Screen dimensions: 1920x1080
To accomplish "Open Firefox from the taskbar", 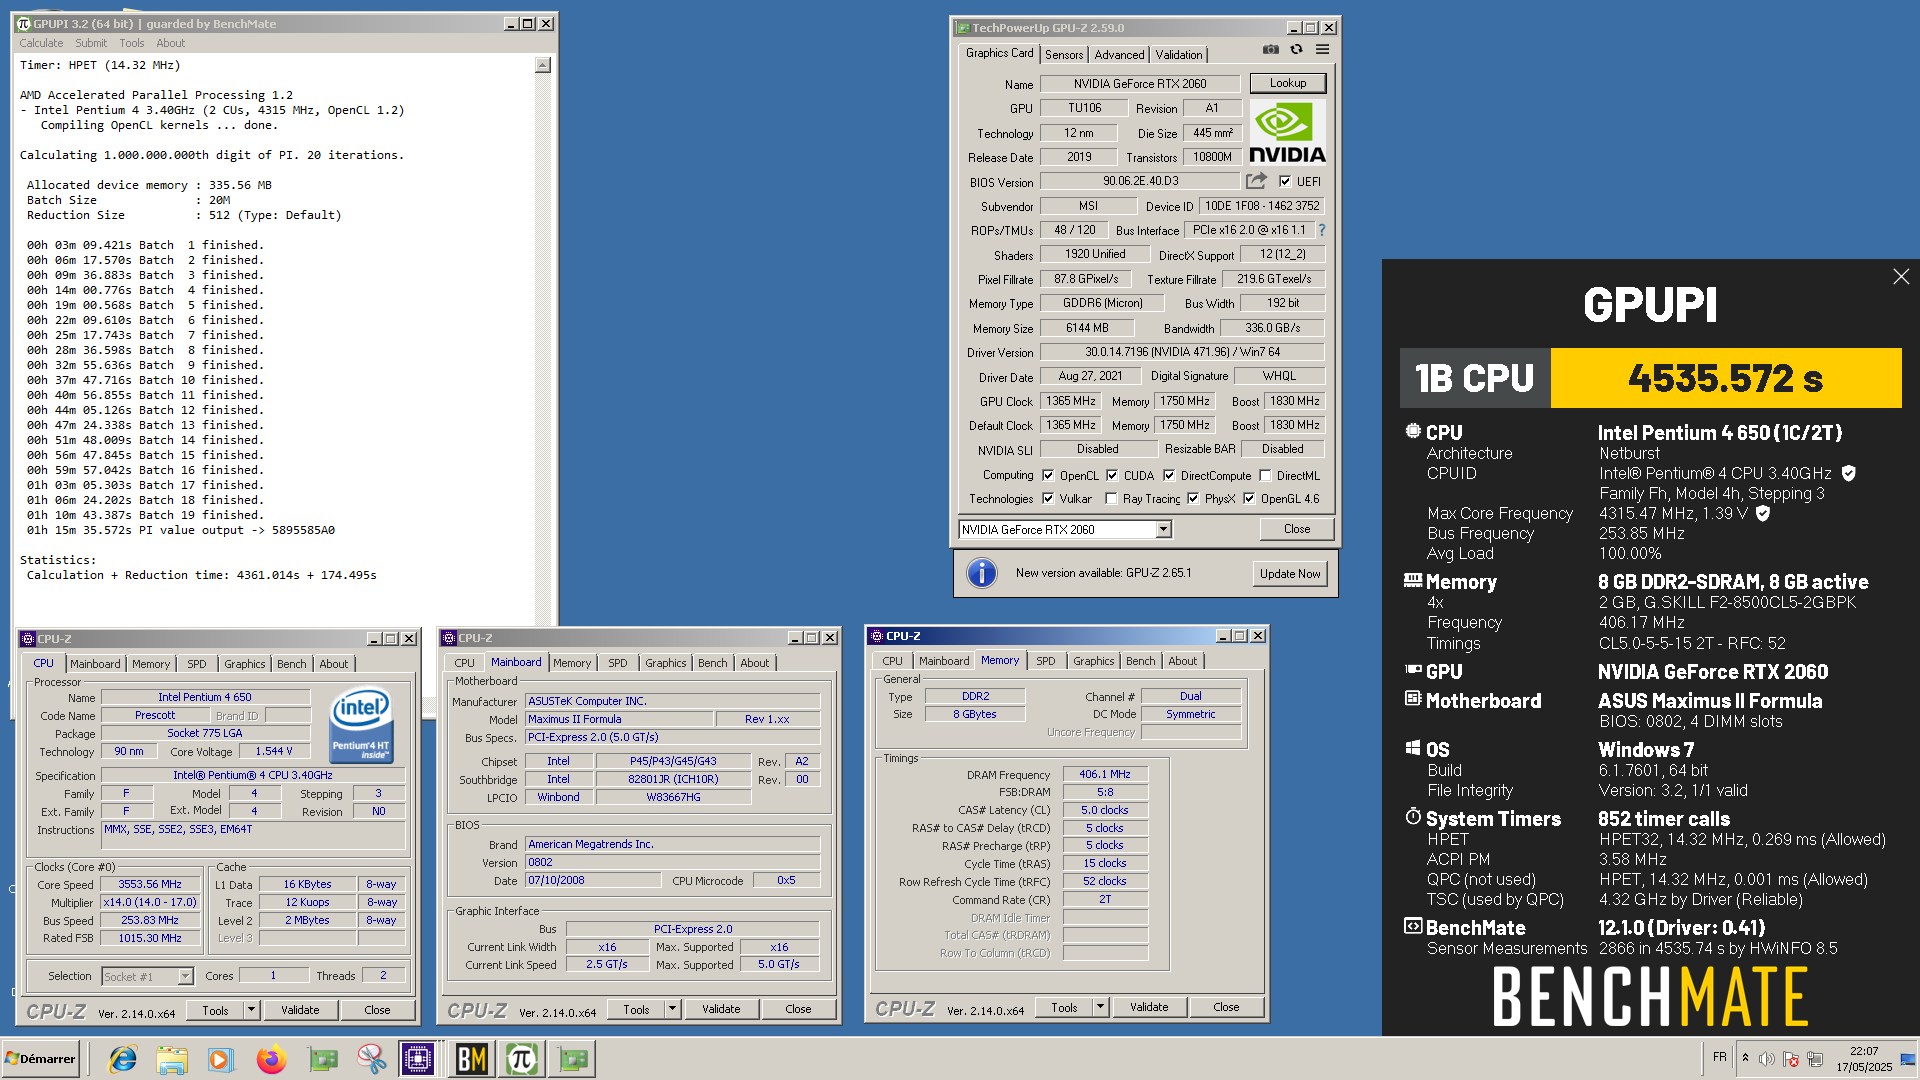I will [271, 1059].
